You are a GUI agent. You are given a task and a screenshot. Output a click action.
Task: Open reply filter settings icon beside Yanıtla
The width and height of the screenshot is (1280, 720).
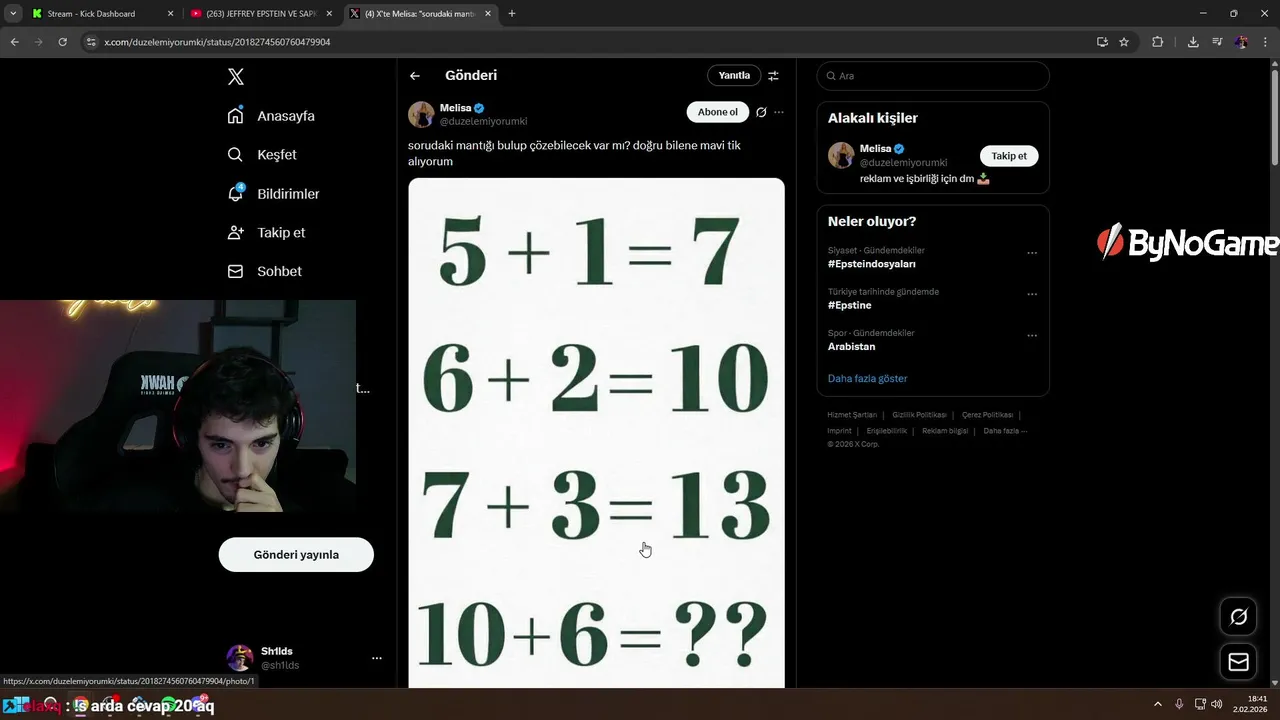[x=773, y=76]
